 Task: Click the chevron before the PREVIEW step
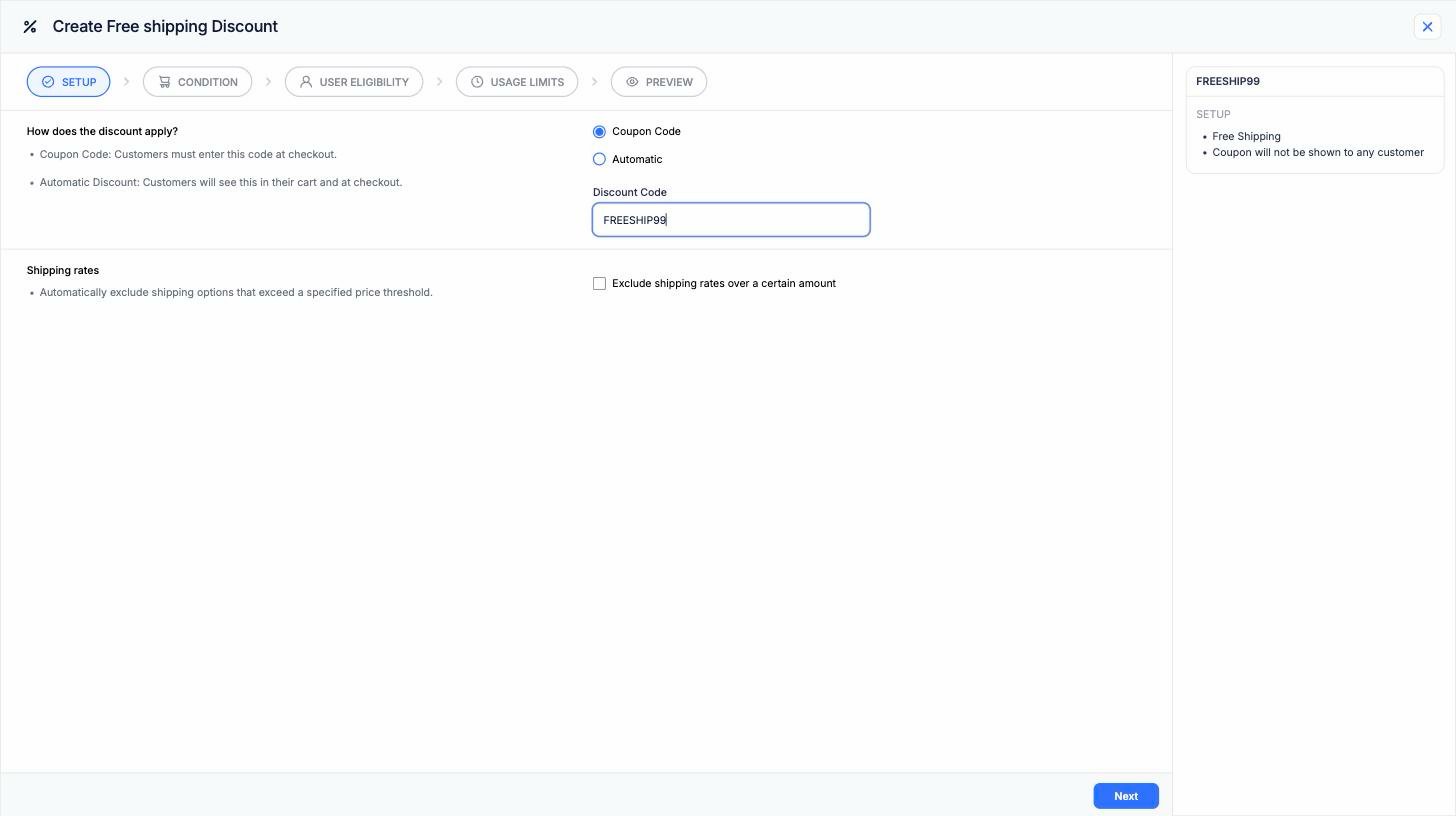[594, 82]
